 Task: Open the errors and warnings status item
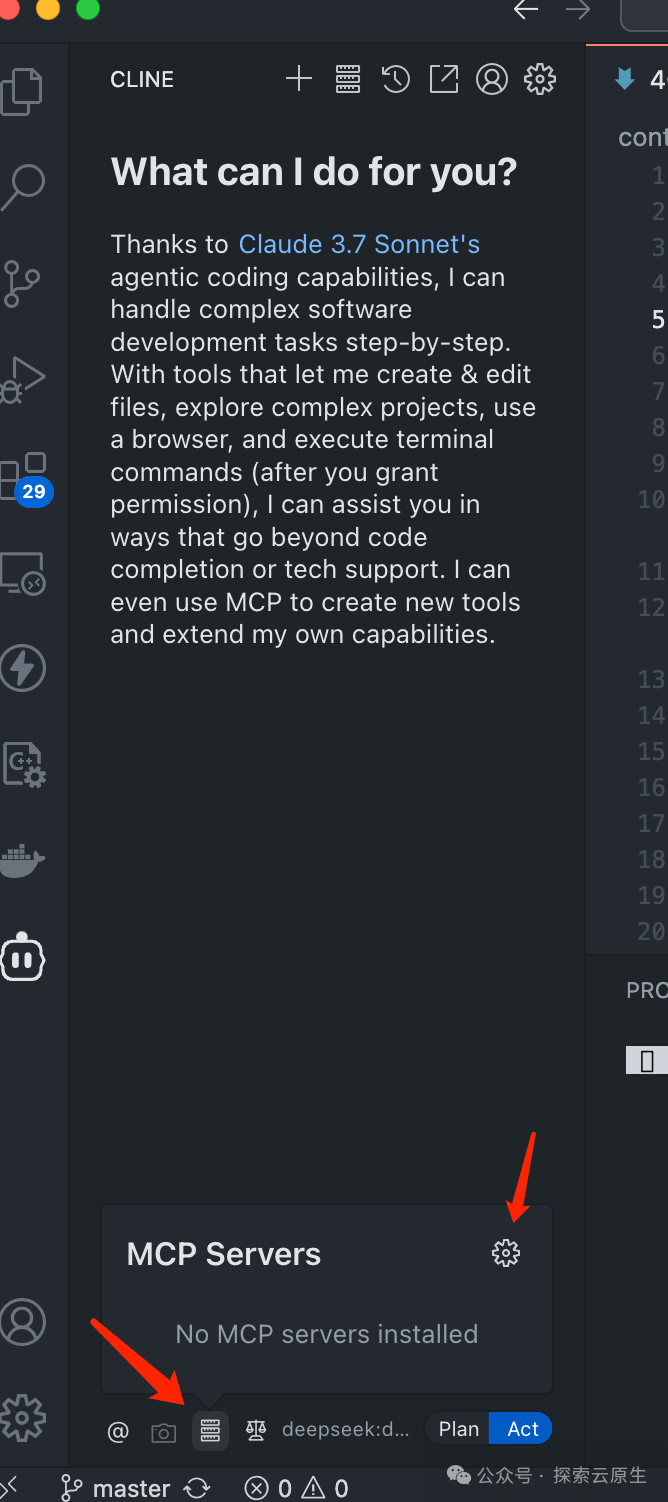(x=295, y=1489)
